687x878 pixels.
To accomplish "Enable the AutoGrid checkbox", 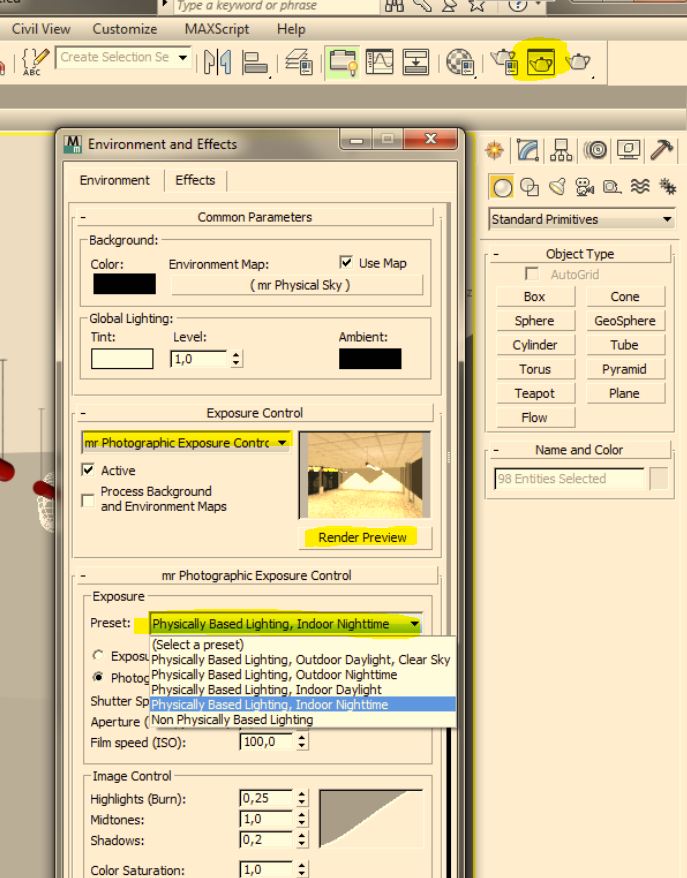I will (x=531, y=274).
